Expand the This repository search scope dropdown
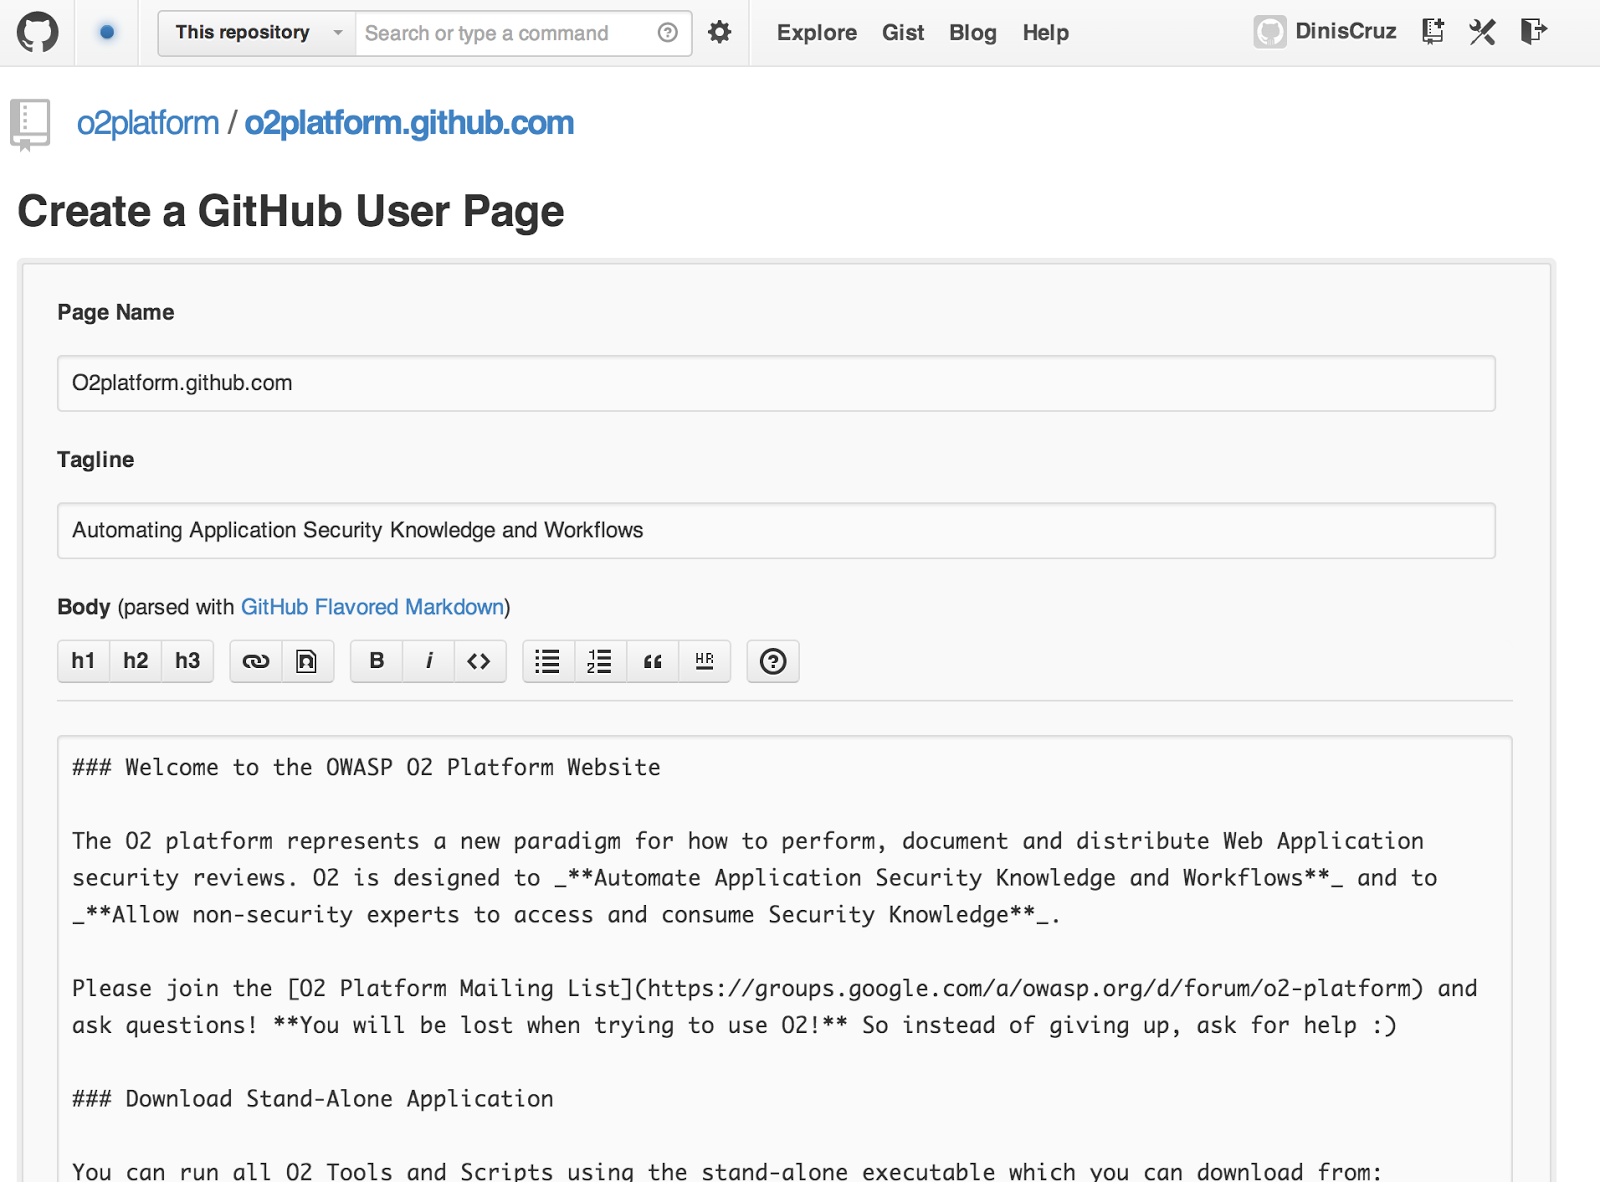 point(257,33)
